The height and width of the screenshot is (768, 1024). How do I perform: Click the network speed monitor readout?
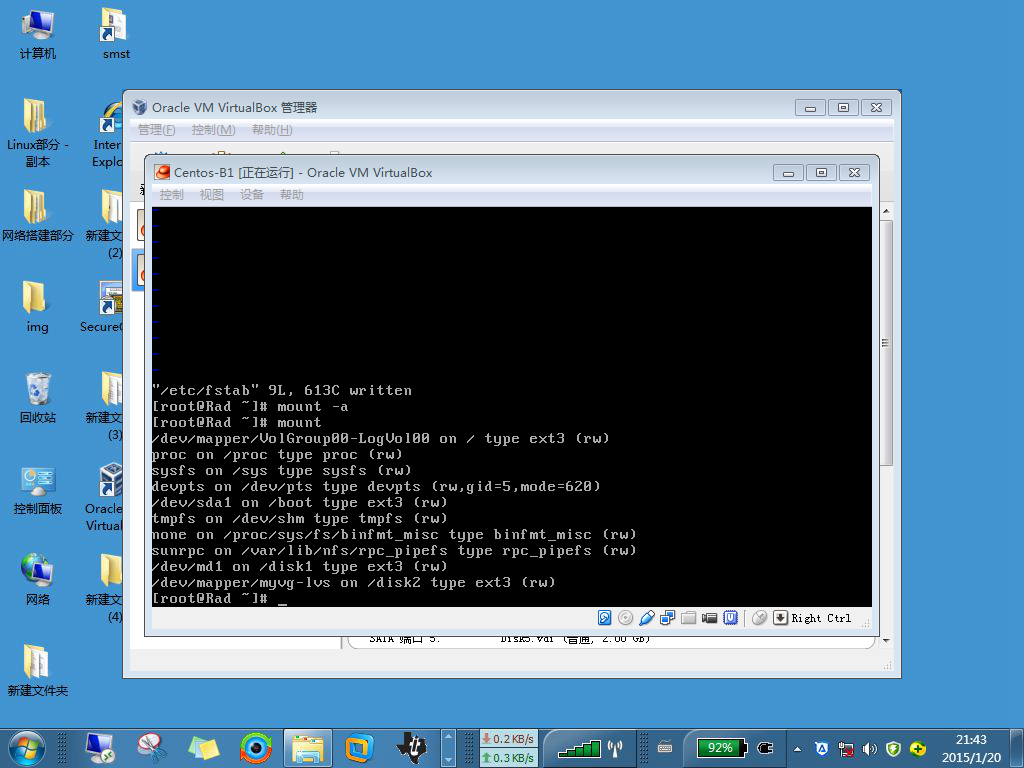pos(508,748)
